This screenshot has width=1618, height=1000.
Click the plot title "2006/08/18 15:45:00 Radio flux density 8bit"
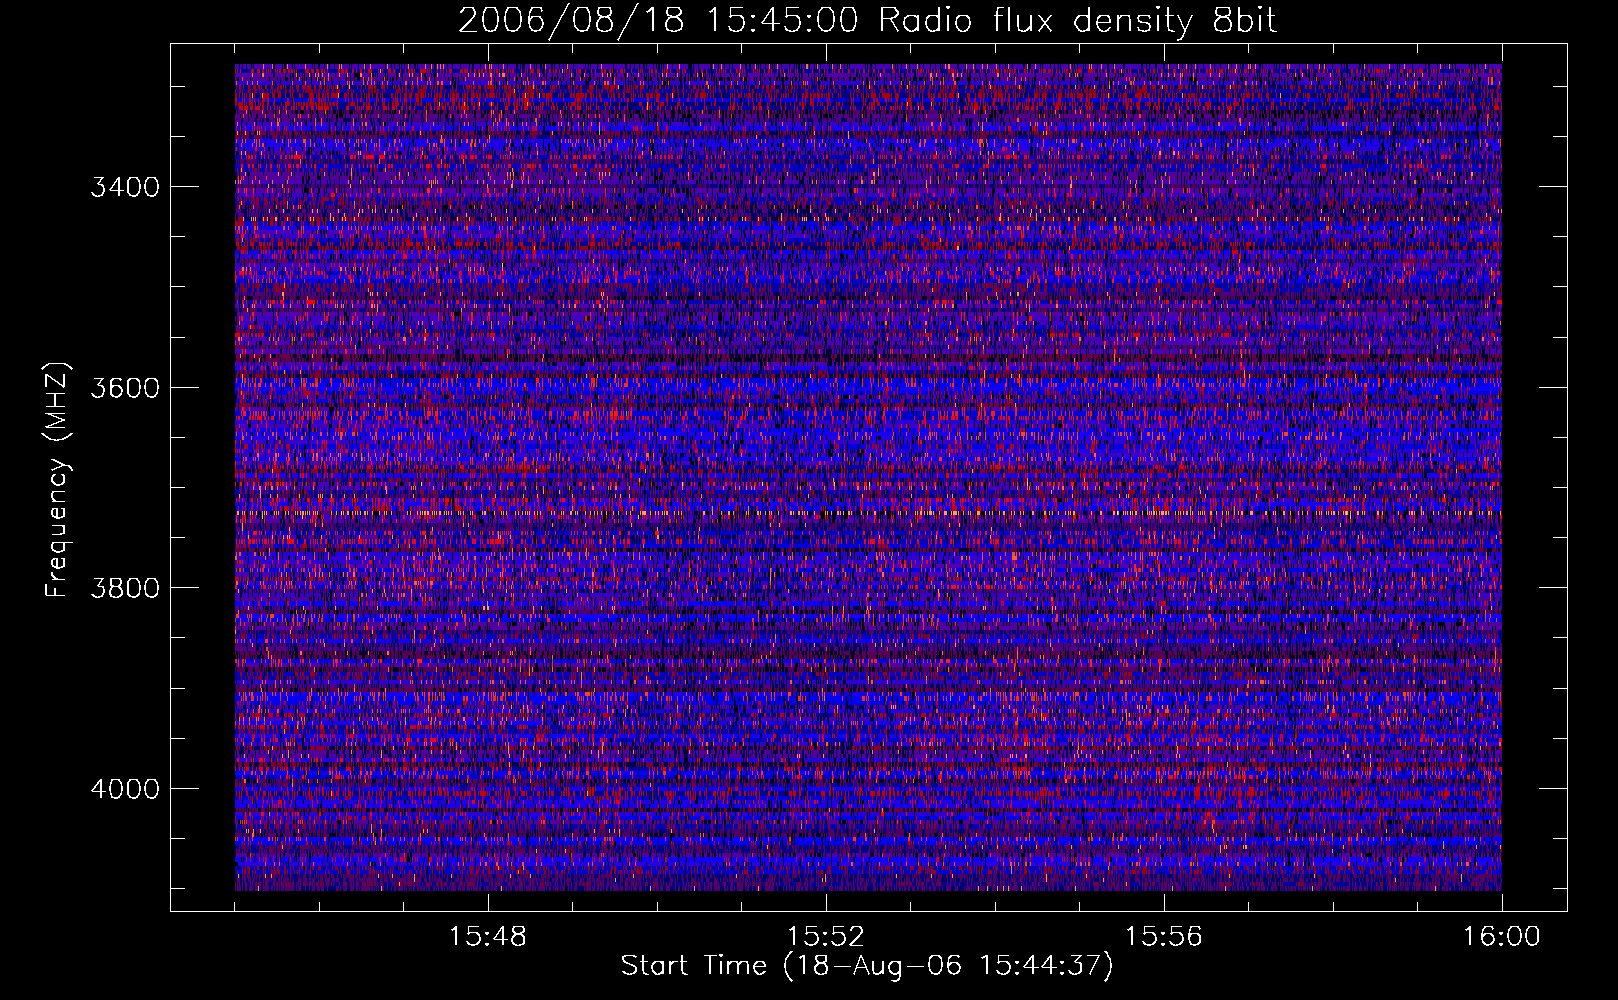coord(867,21)
